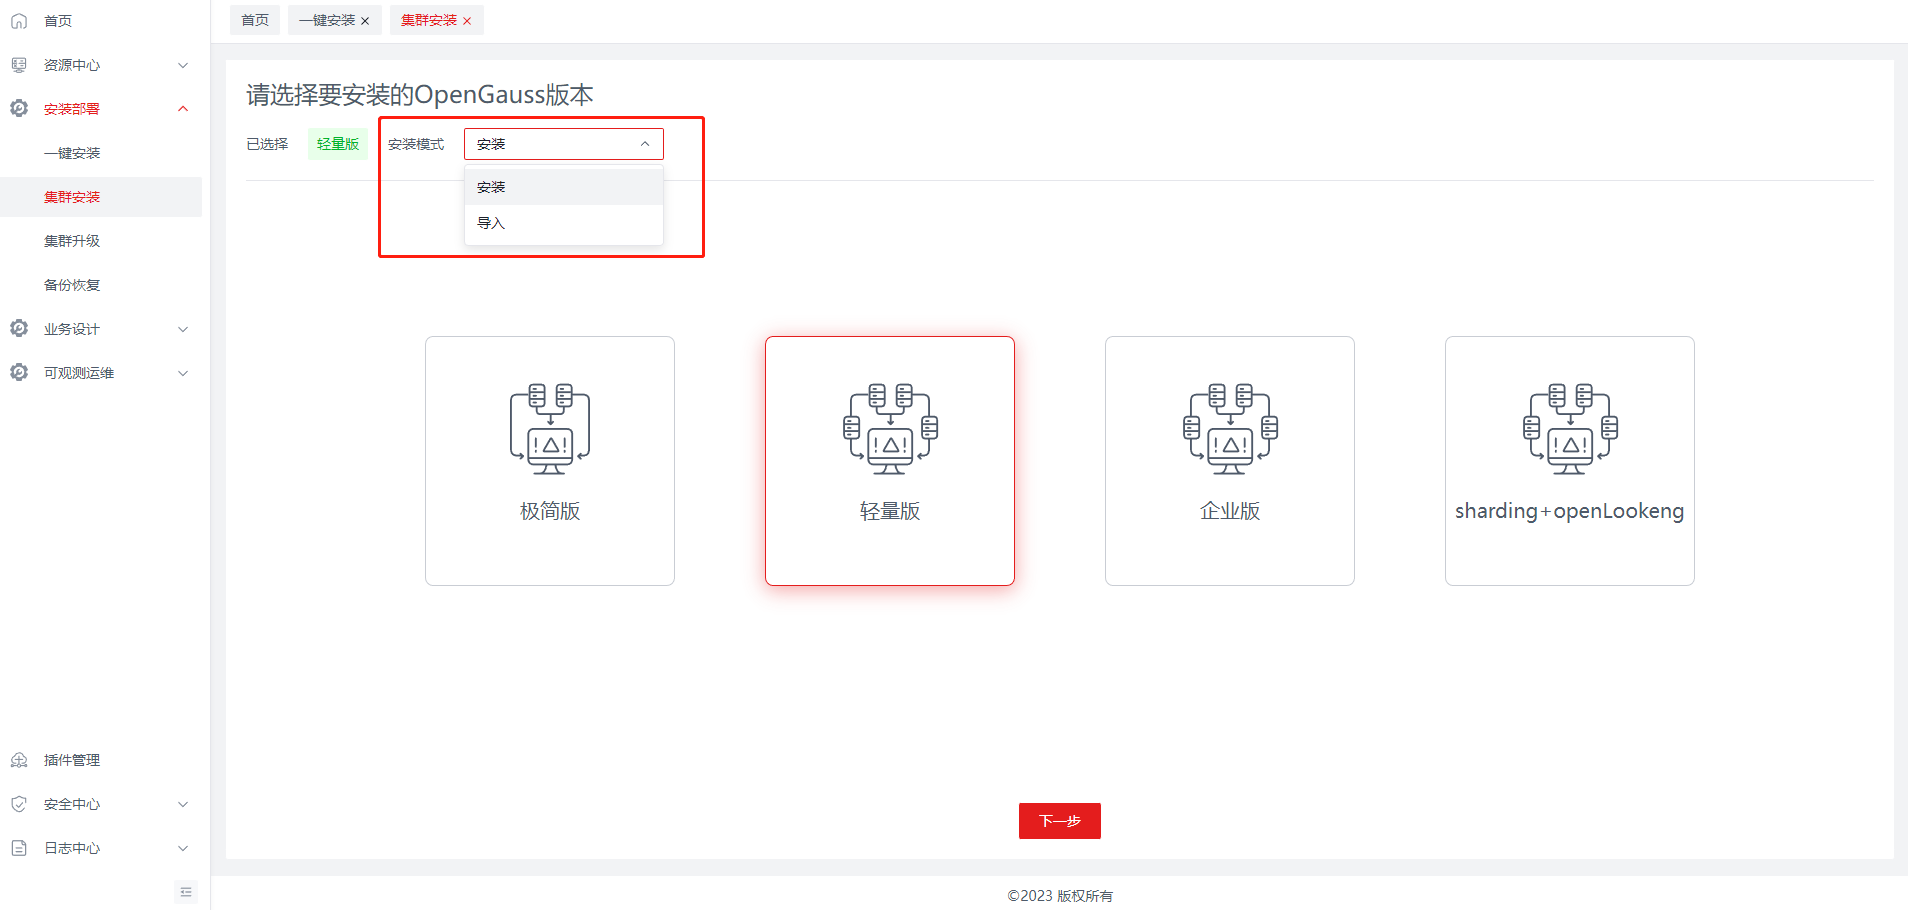Expand the 业务设计 sidebar menu
Viewport: 1908px width, 910px height.
click(100, 329)
